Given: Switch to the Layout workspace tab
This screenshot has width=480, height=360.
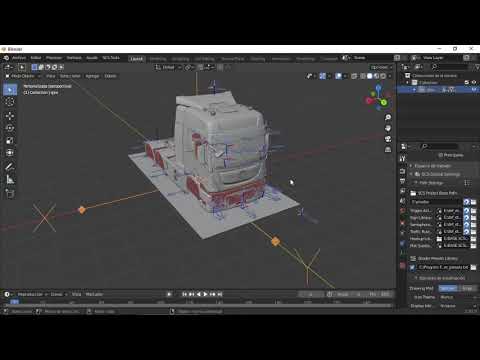Looking at the screenshot, I should [x=136, y=59].
